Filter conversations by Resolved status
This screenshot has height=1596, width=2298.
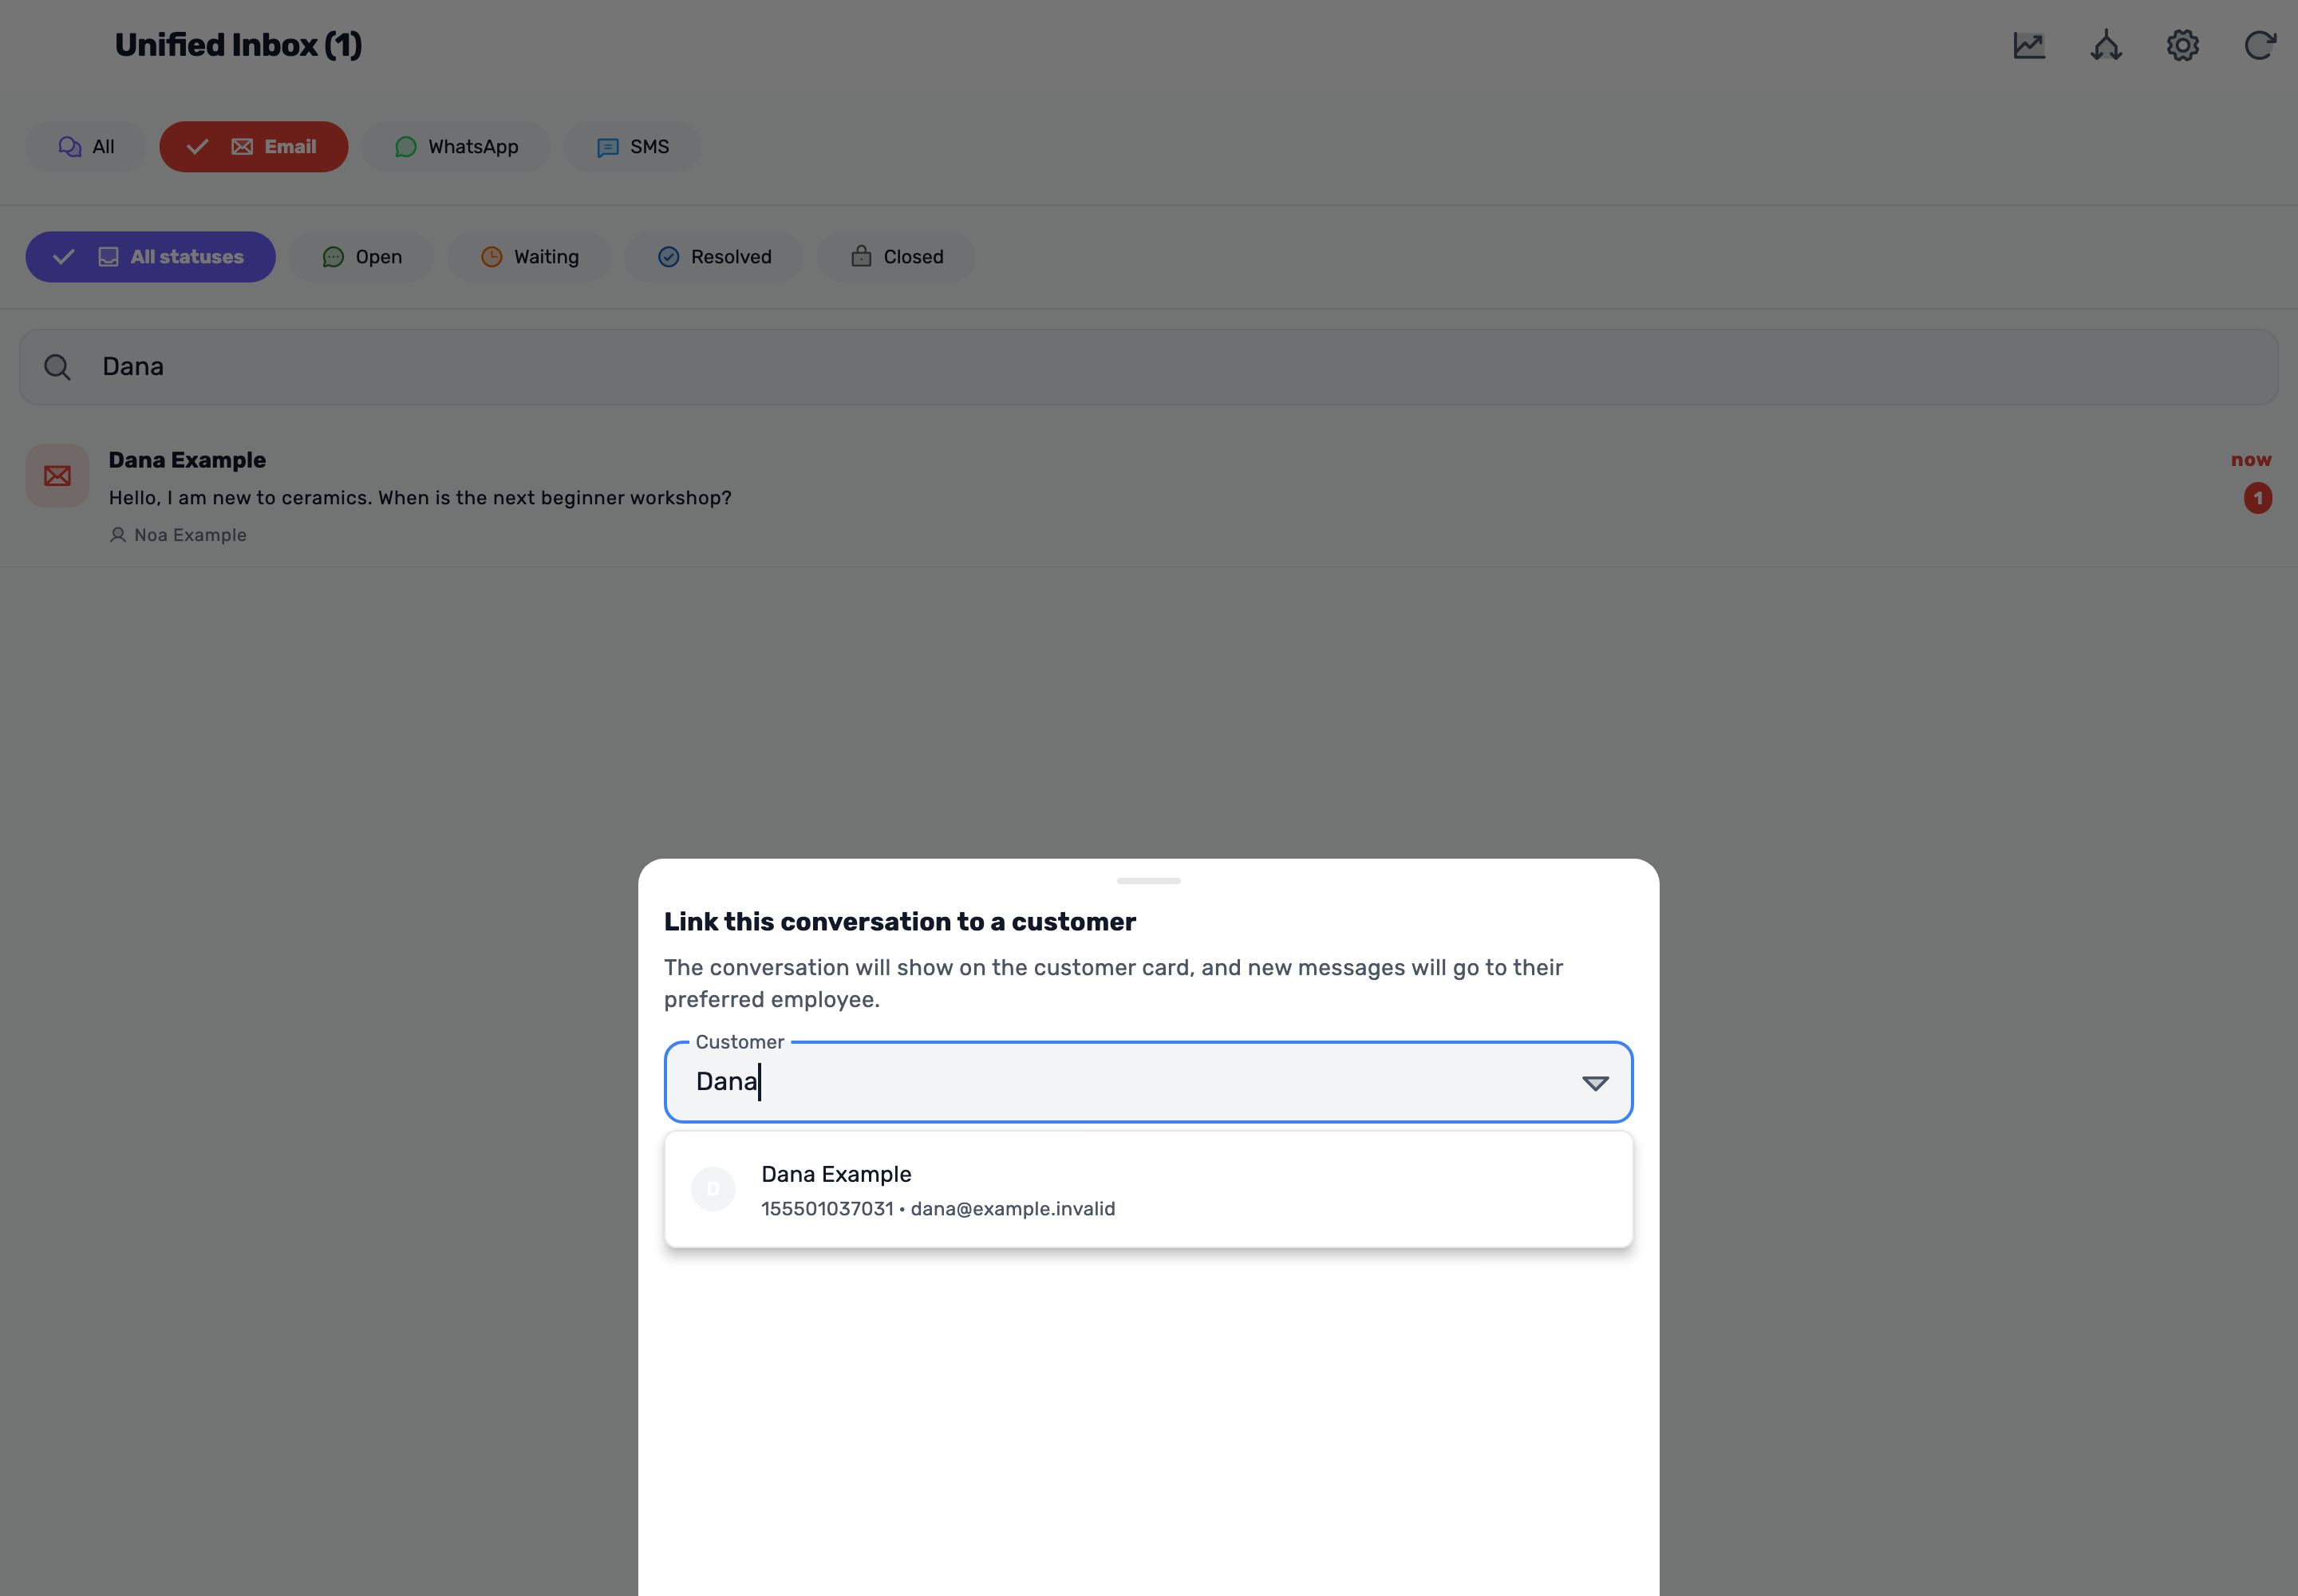click(x=714, y=257)
